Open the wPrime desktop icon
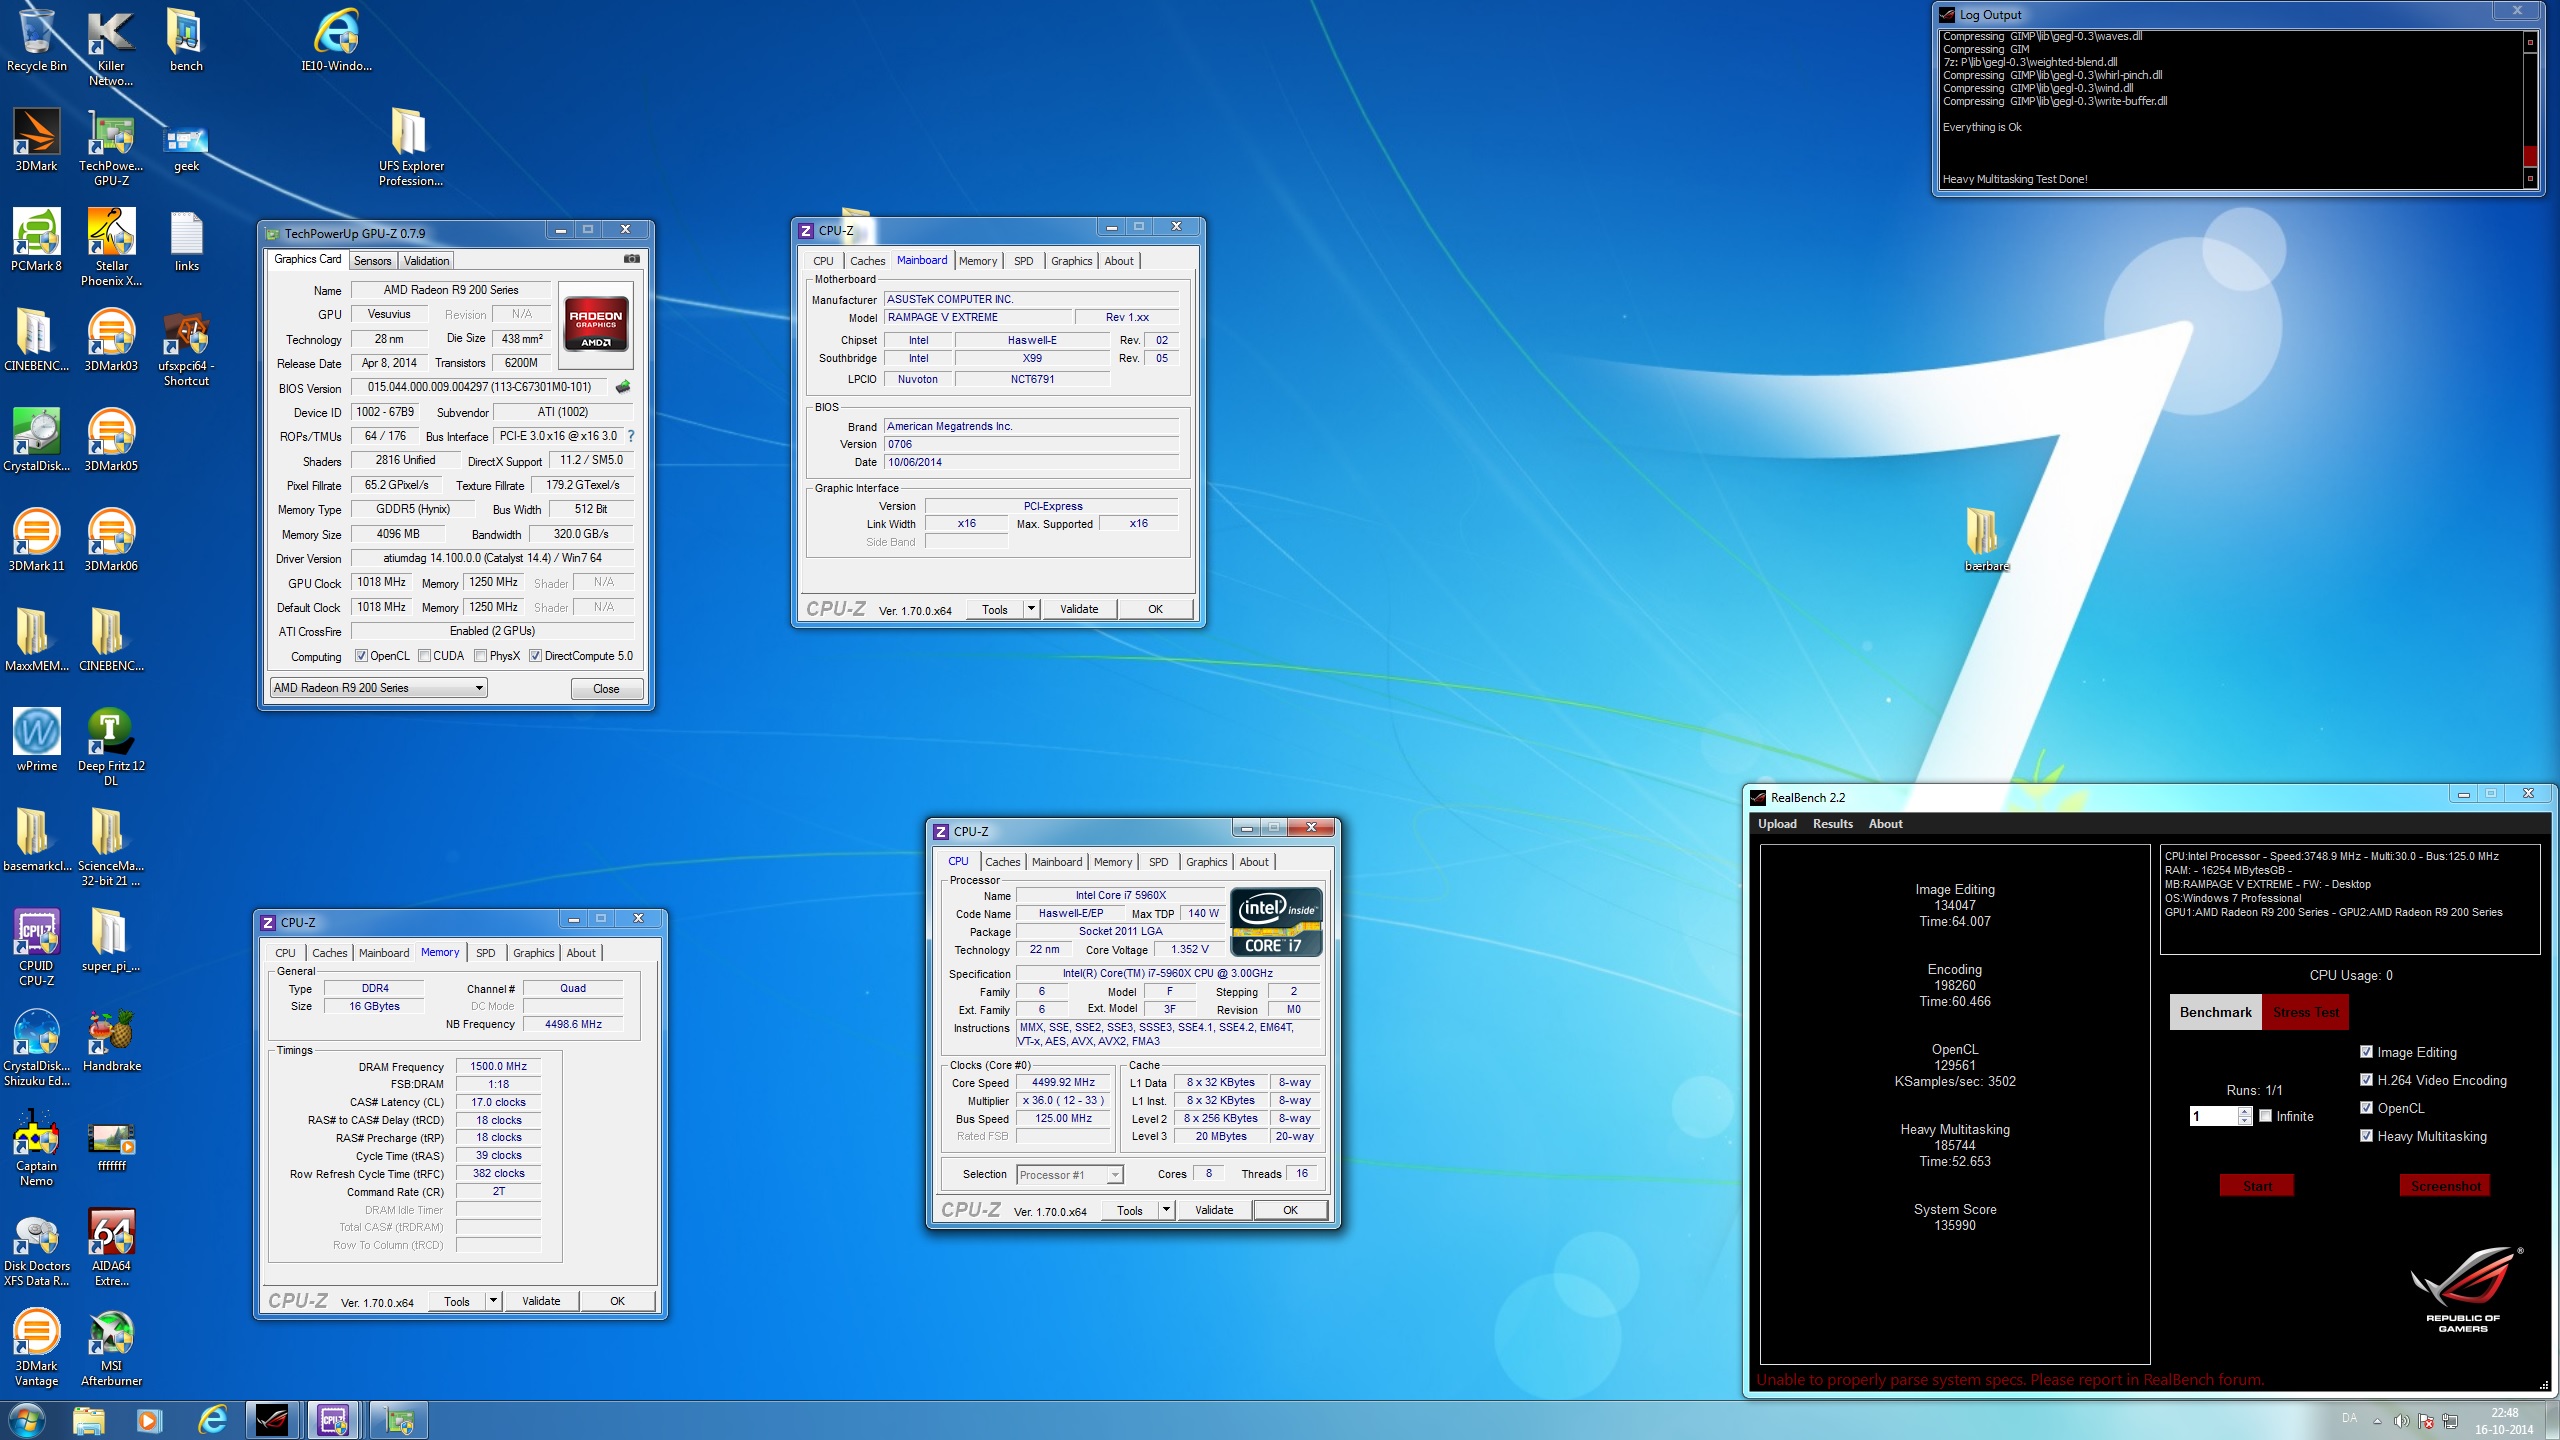Screen dimensions: 2560x1440 pyautogui.click(x=37, y=740)
